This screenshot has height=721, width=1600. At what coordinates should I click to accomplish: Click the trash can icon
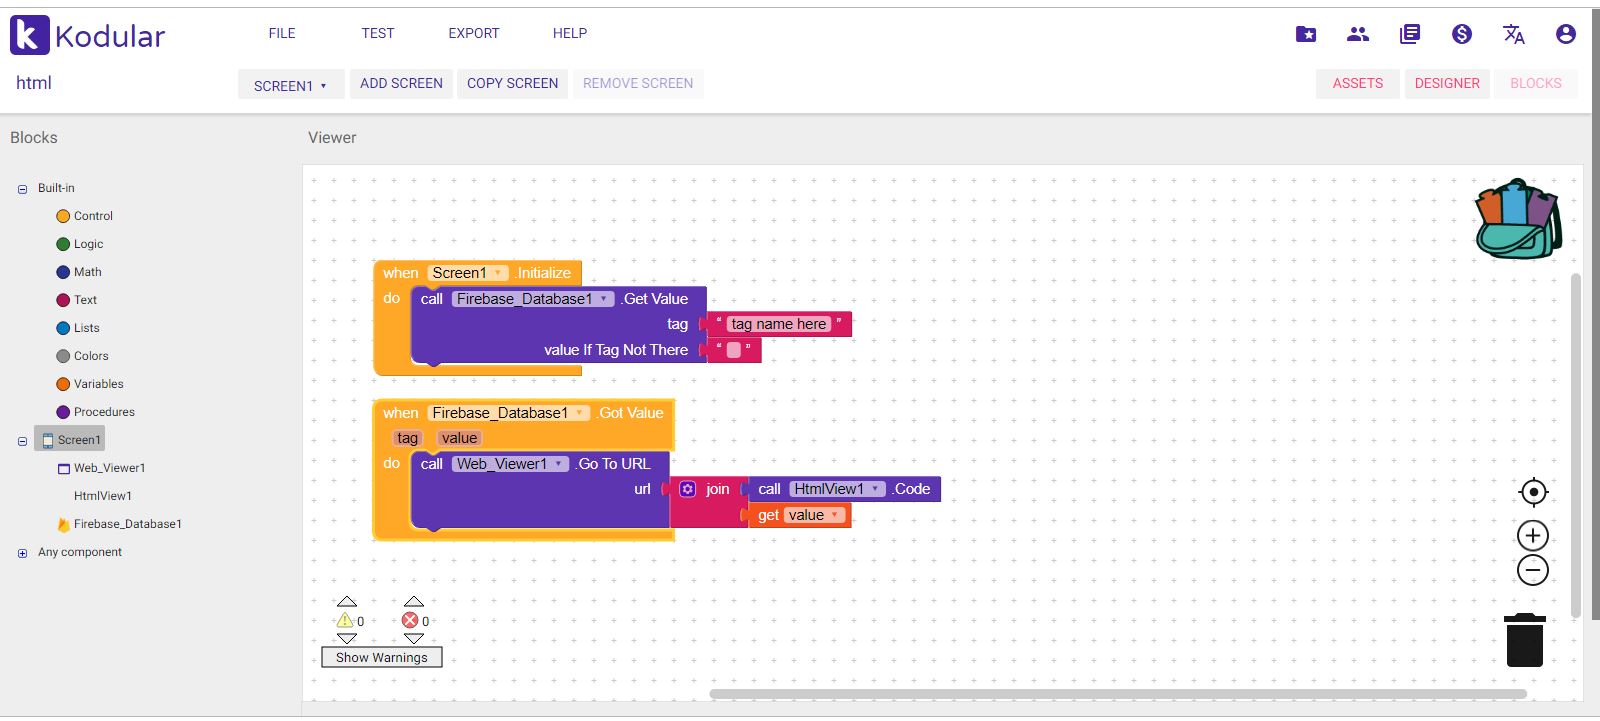click(x=1525, y=640)
